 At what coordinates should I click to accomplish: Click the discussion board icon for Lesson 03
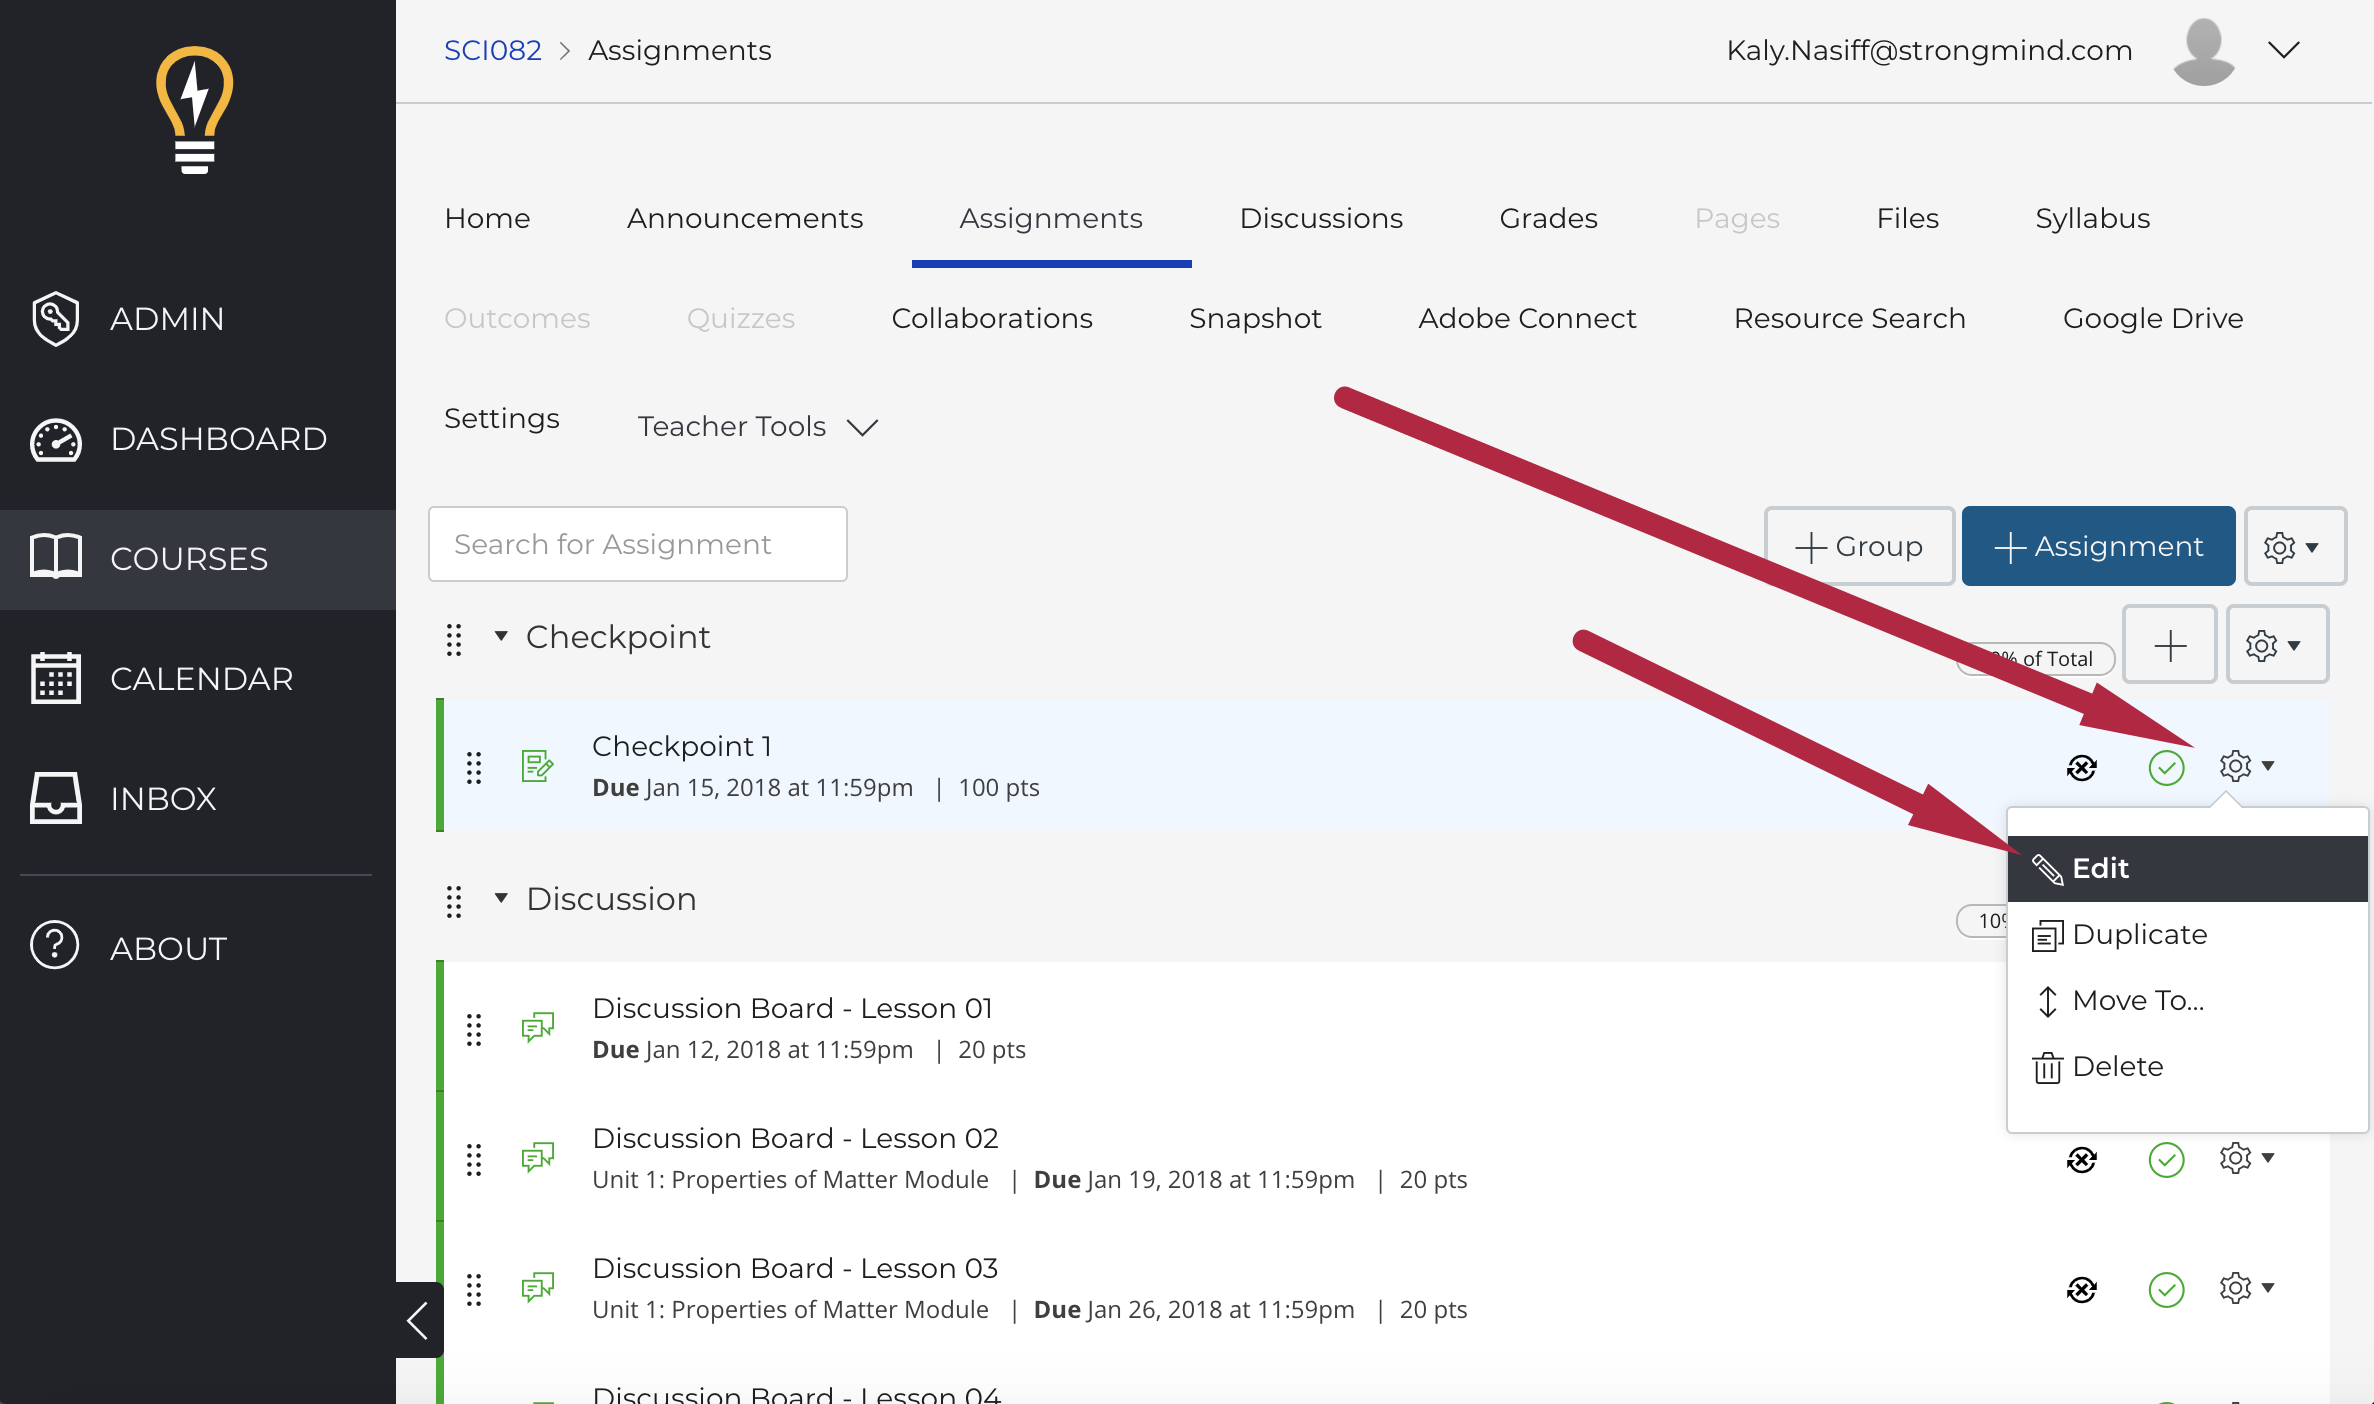[538, 1287]
